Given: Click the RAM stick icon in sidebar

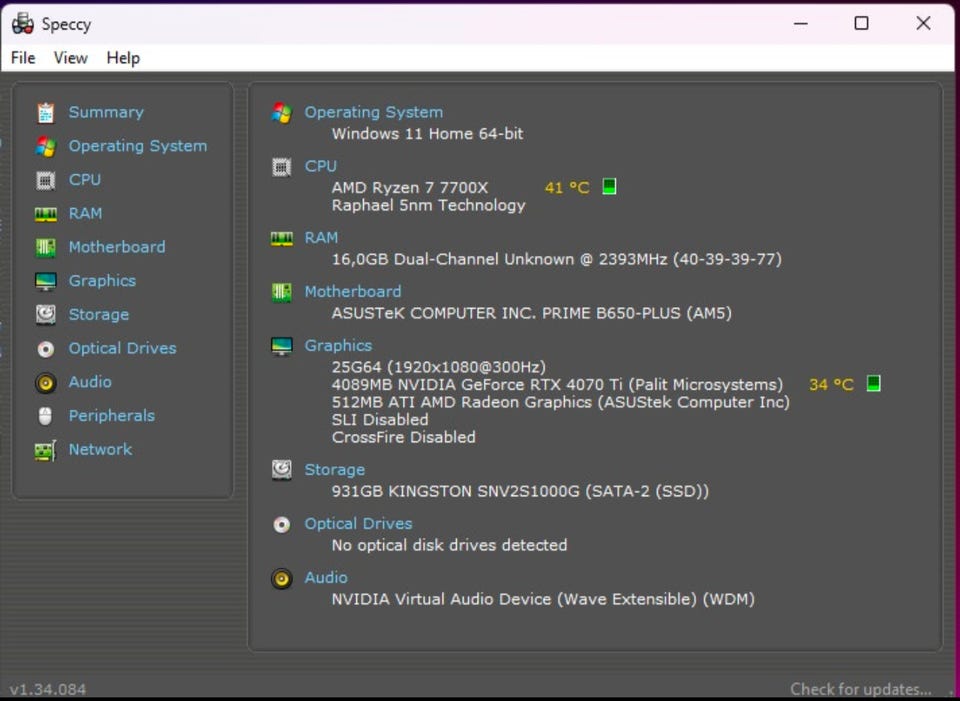Looking at the screenshot, I should click(x=45, y=214).
